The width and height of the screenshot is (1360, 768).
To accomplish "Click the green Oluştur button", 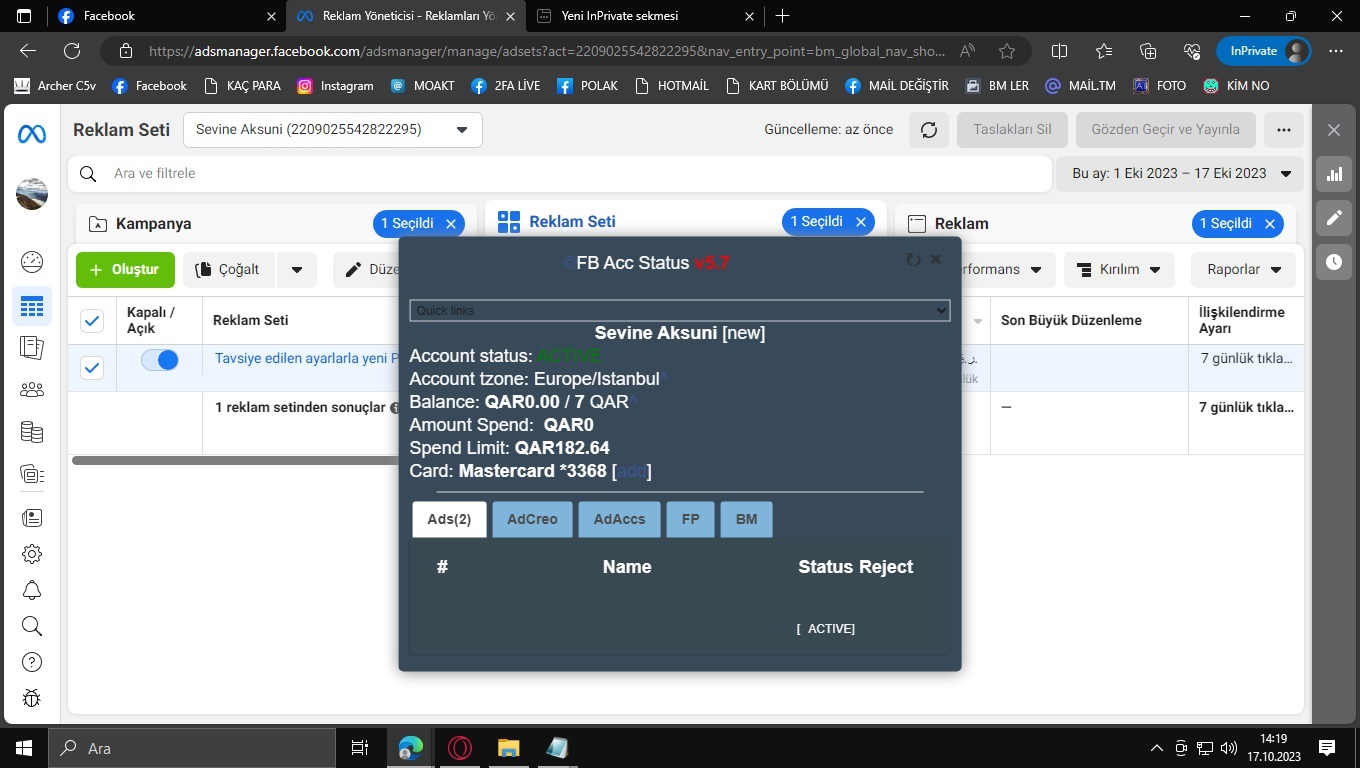I will click(x=125, y=270).
